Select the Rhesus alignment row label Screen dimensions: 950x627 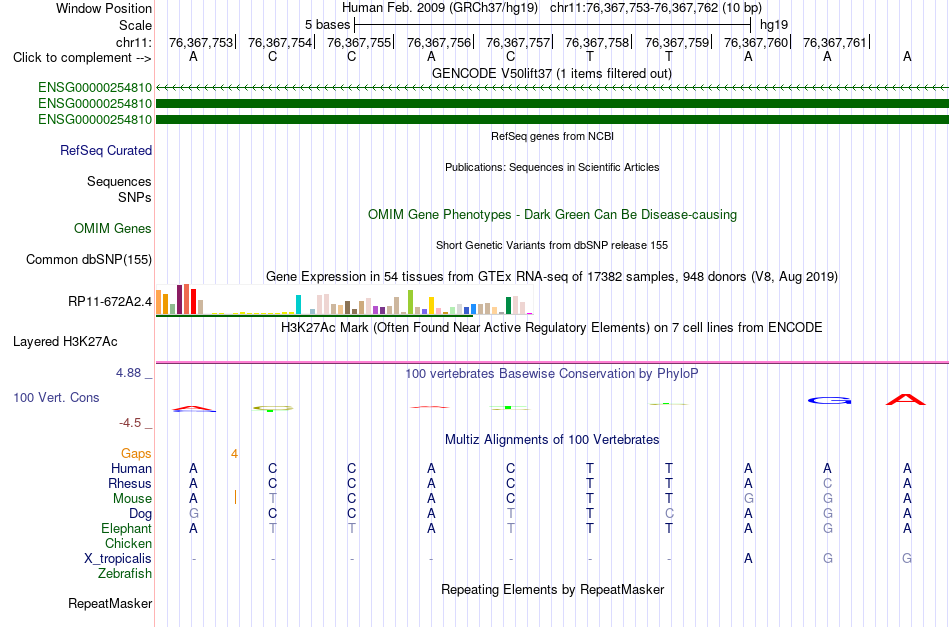click(x=130, y=483)
